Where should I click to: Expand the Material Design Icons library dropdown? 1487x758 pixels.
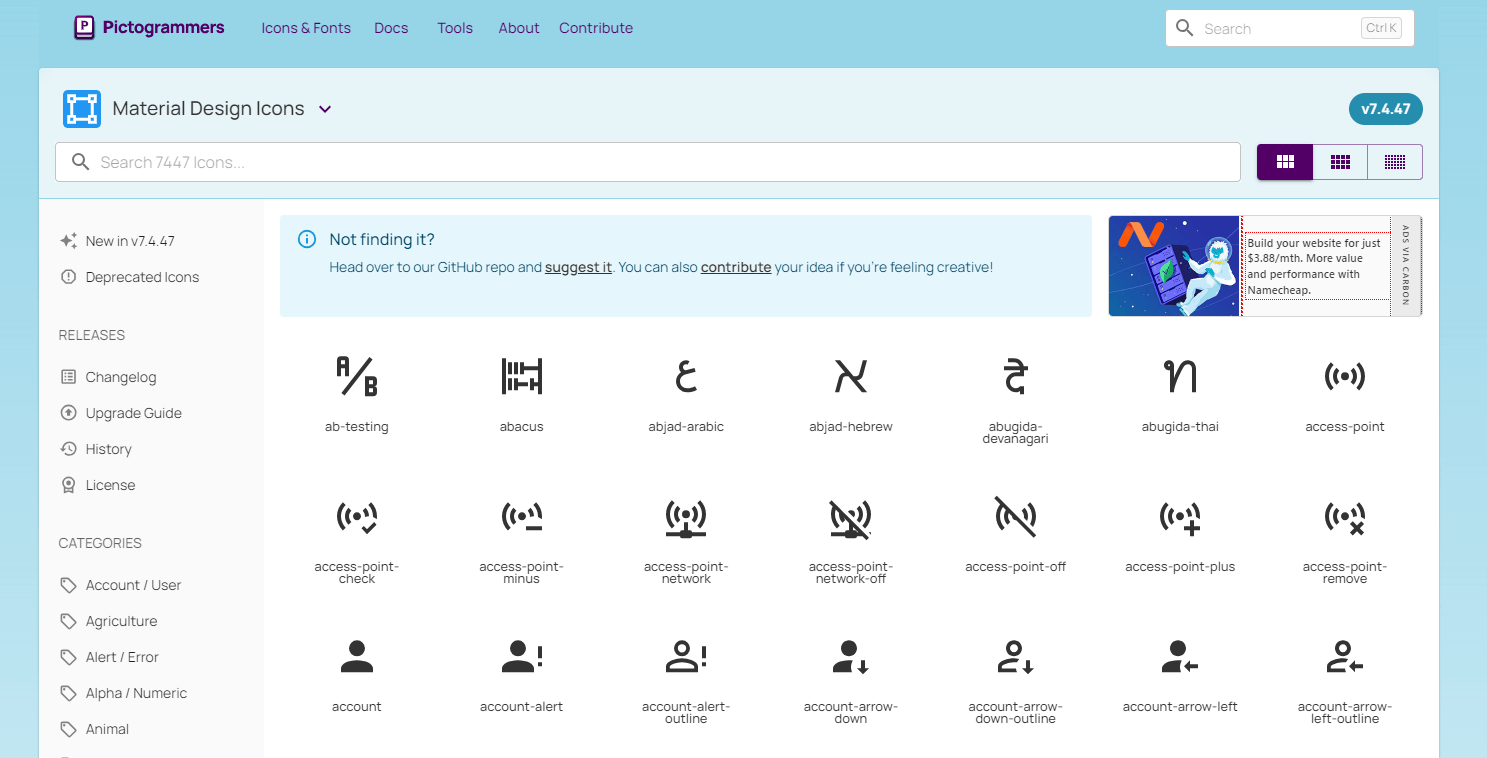[325, 109]
